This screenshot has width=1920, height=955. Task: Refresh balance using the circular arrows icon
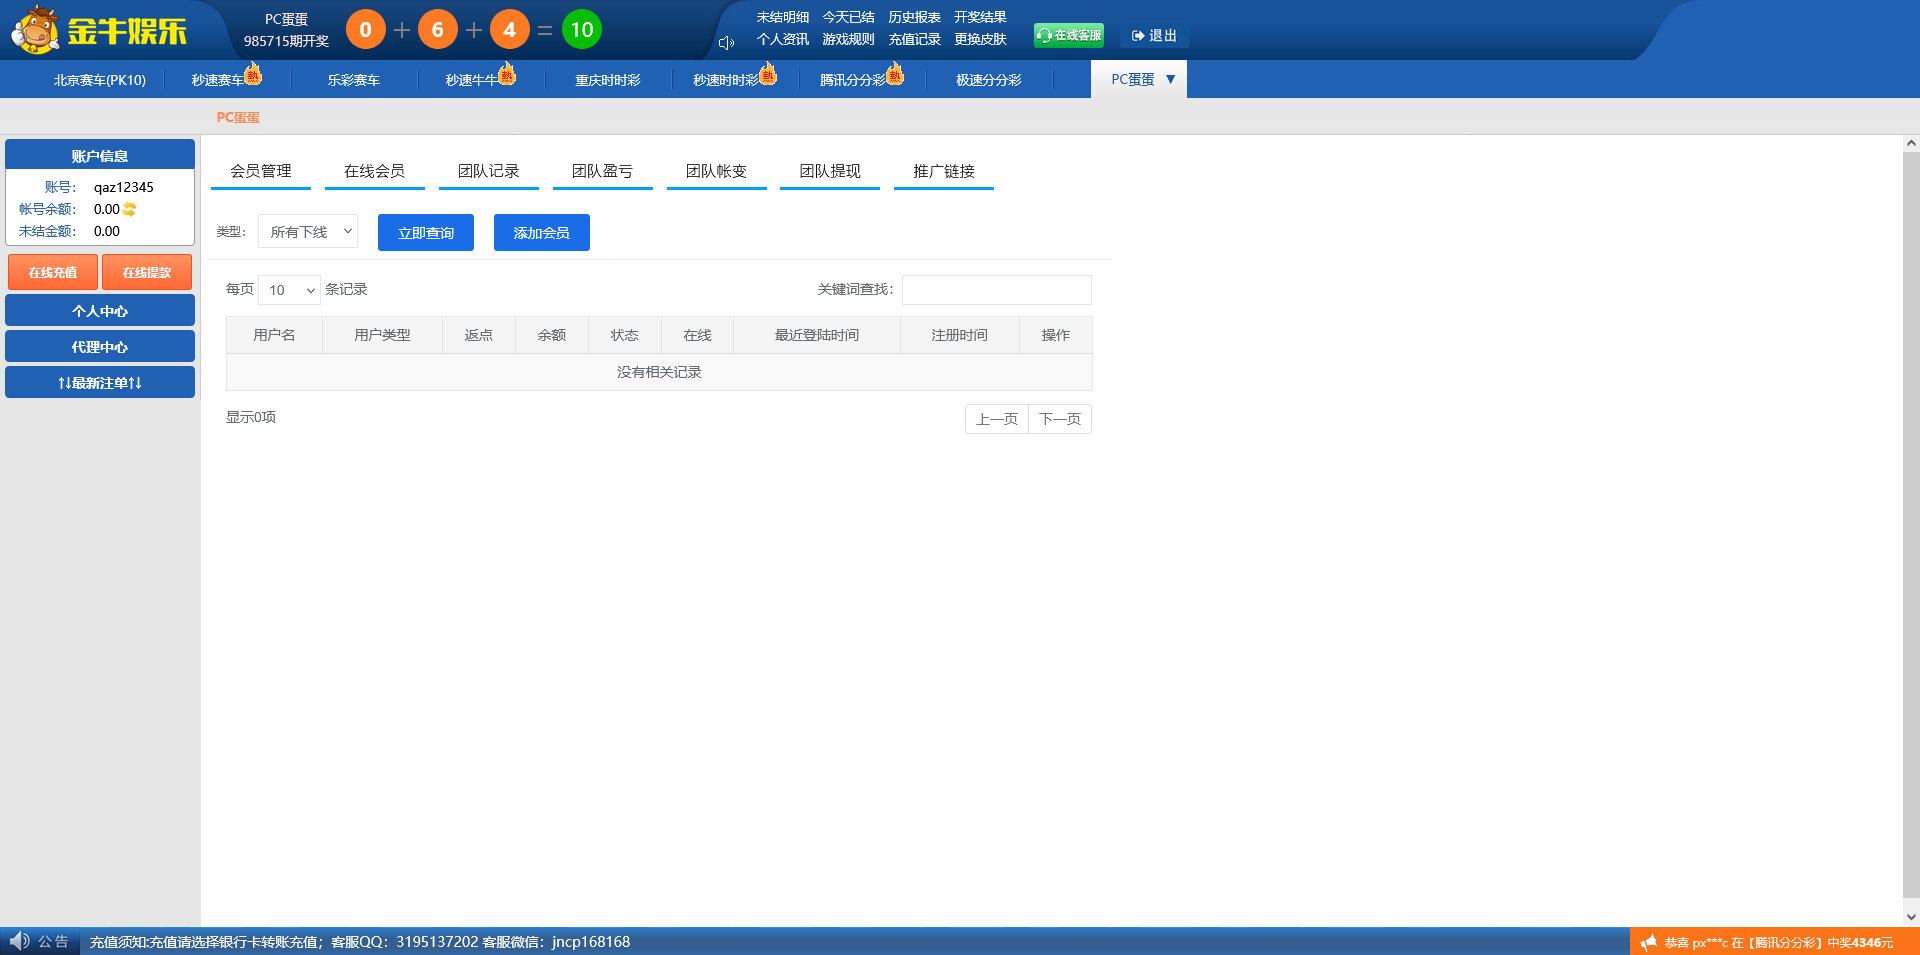pyautogui.click(x=129, y=209)
